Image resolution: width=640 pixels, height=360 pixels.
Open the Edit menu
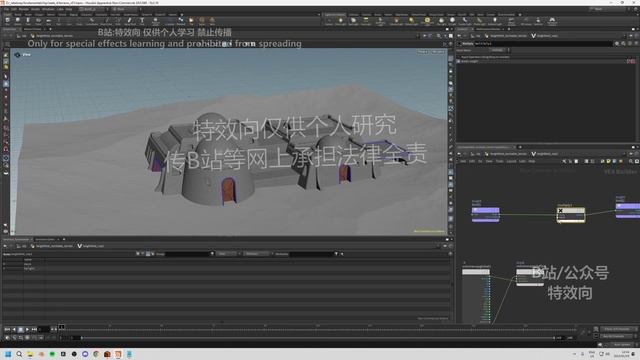[x=14, y=9]
